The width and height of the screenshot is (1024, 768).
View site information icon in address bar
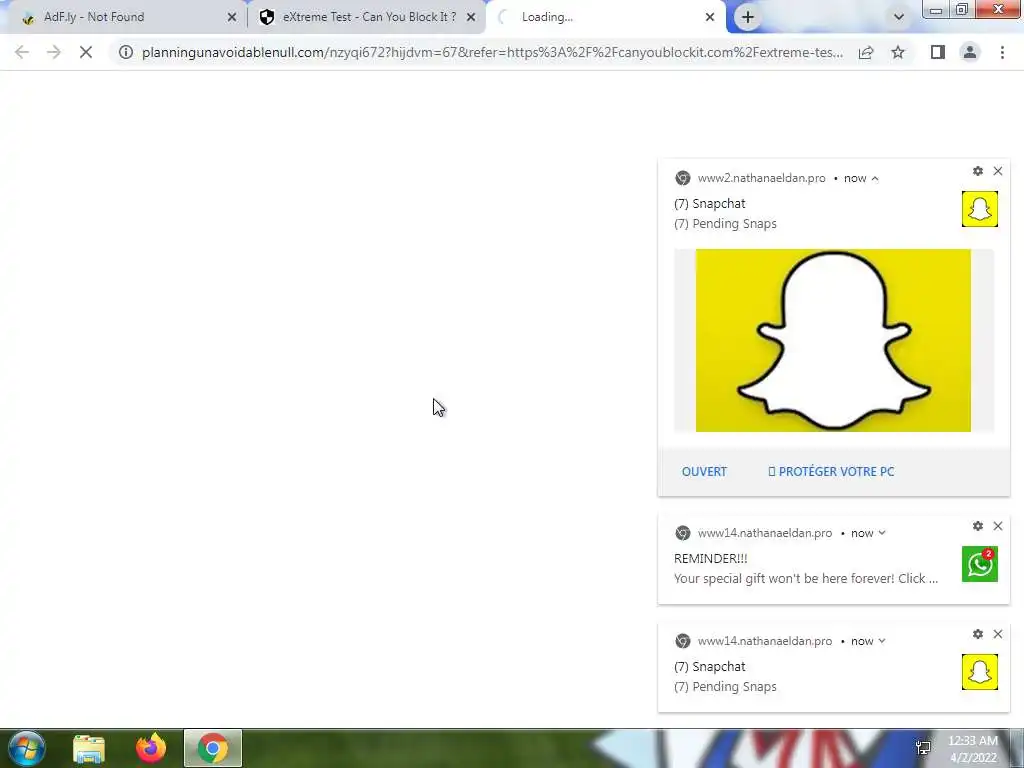[126, 52]
